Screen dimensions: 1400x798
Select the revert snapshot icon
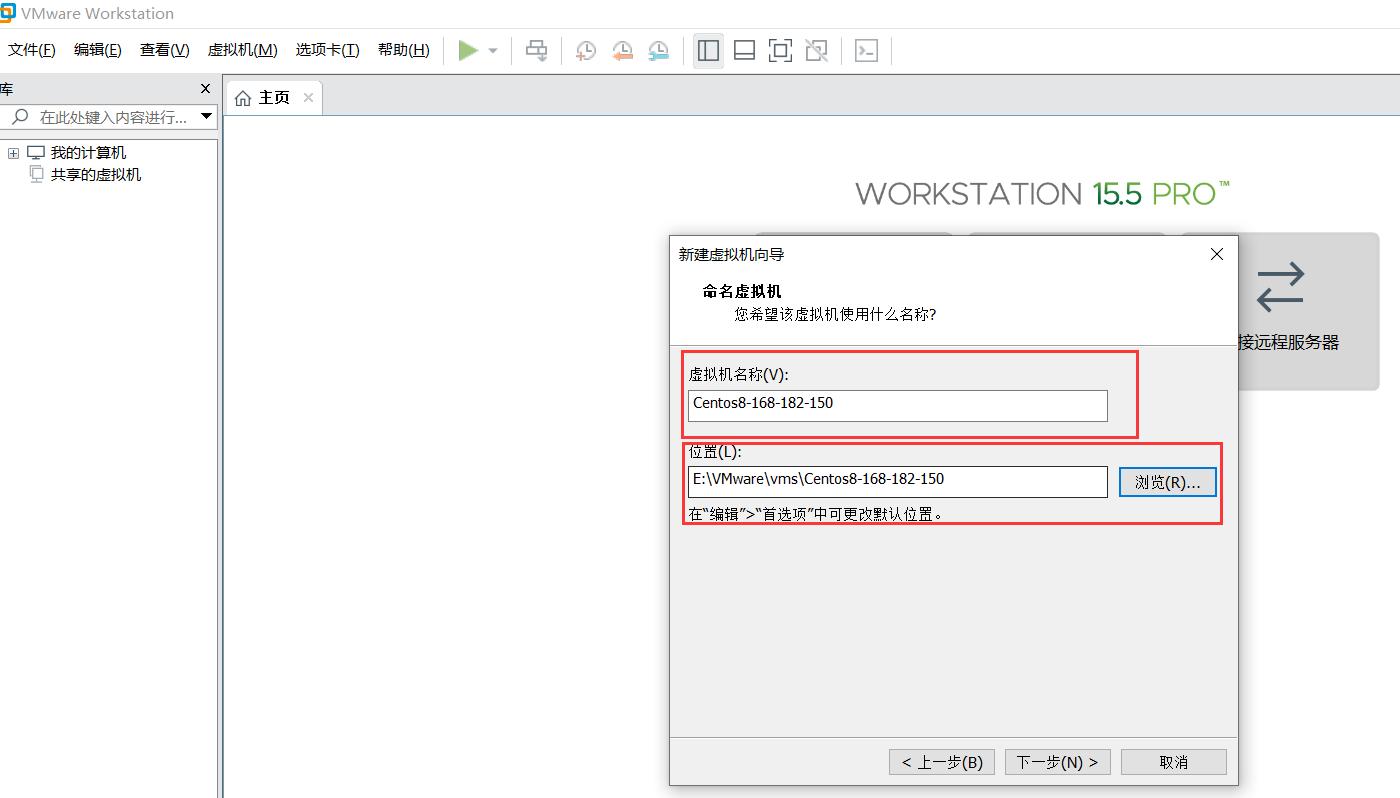click(x=622, y=50)
